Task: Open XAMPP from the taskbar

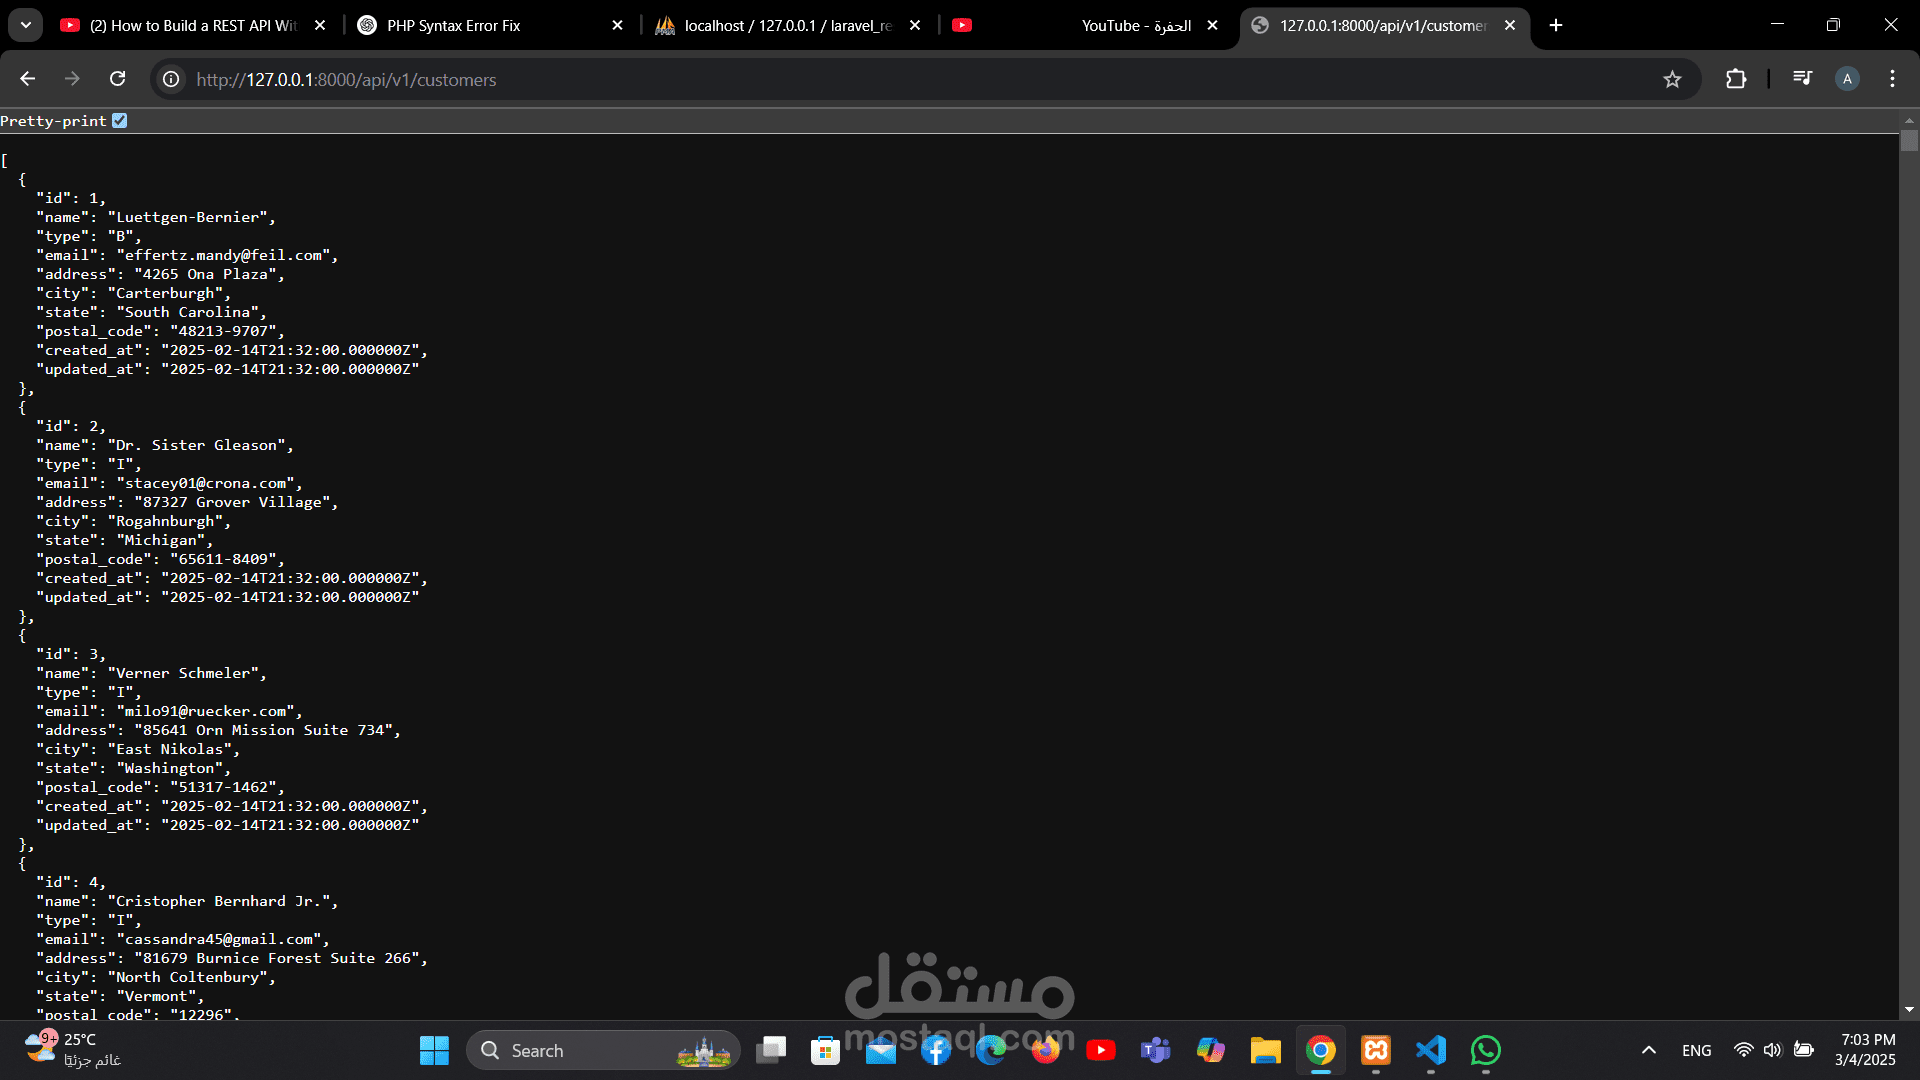Action: point(1376,1050)
